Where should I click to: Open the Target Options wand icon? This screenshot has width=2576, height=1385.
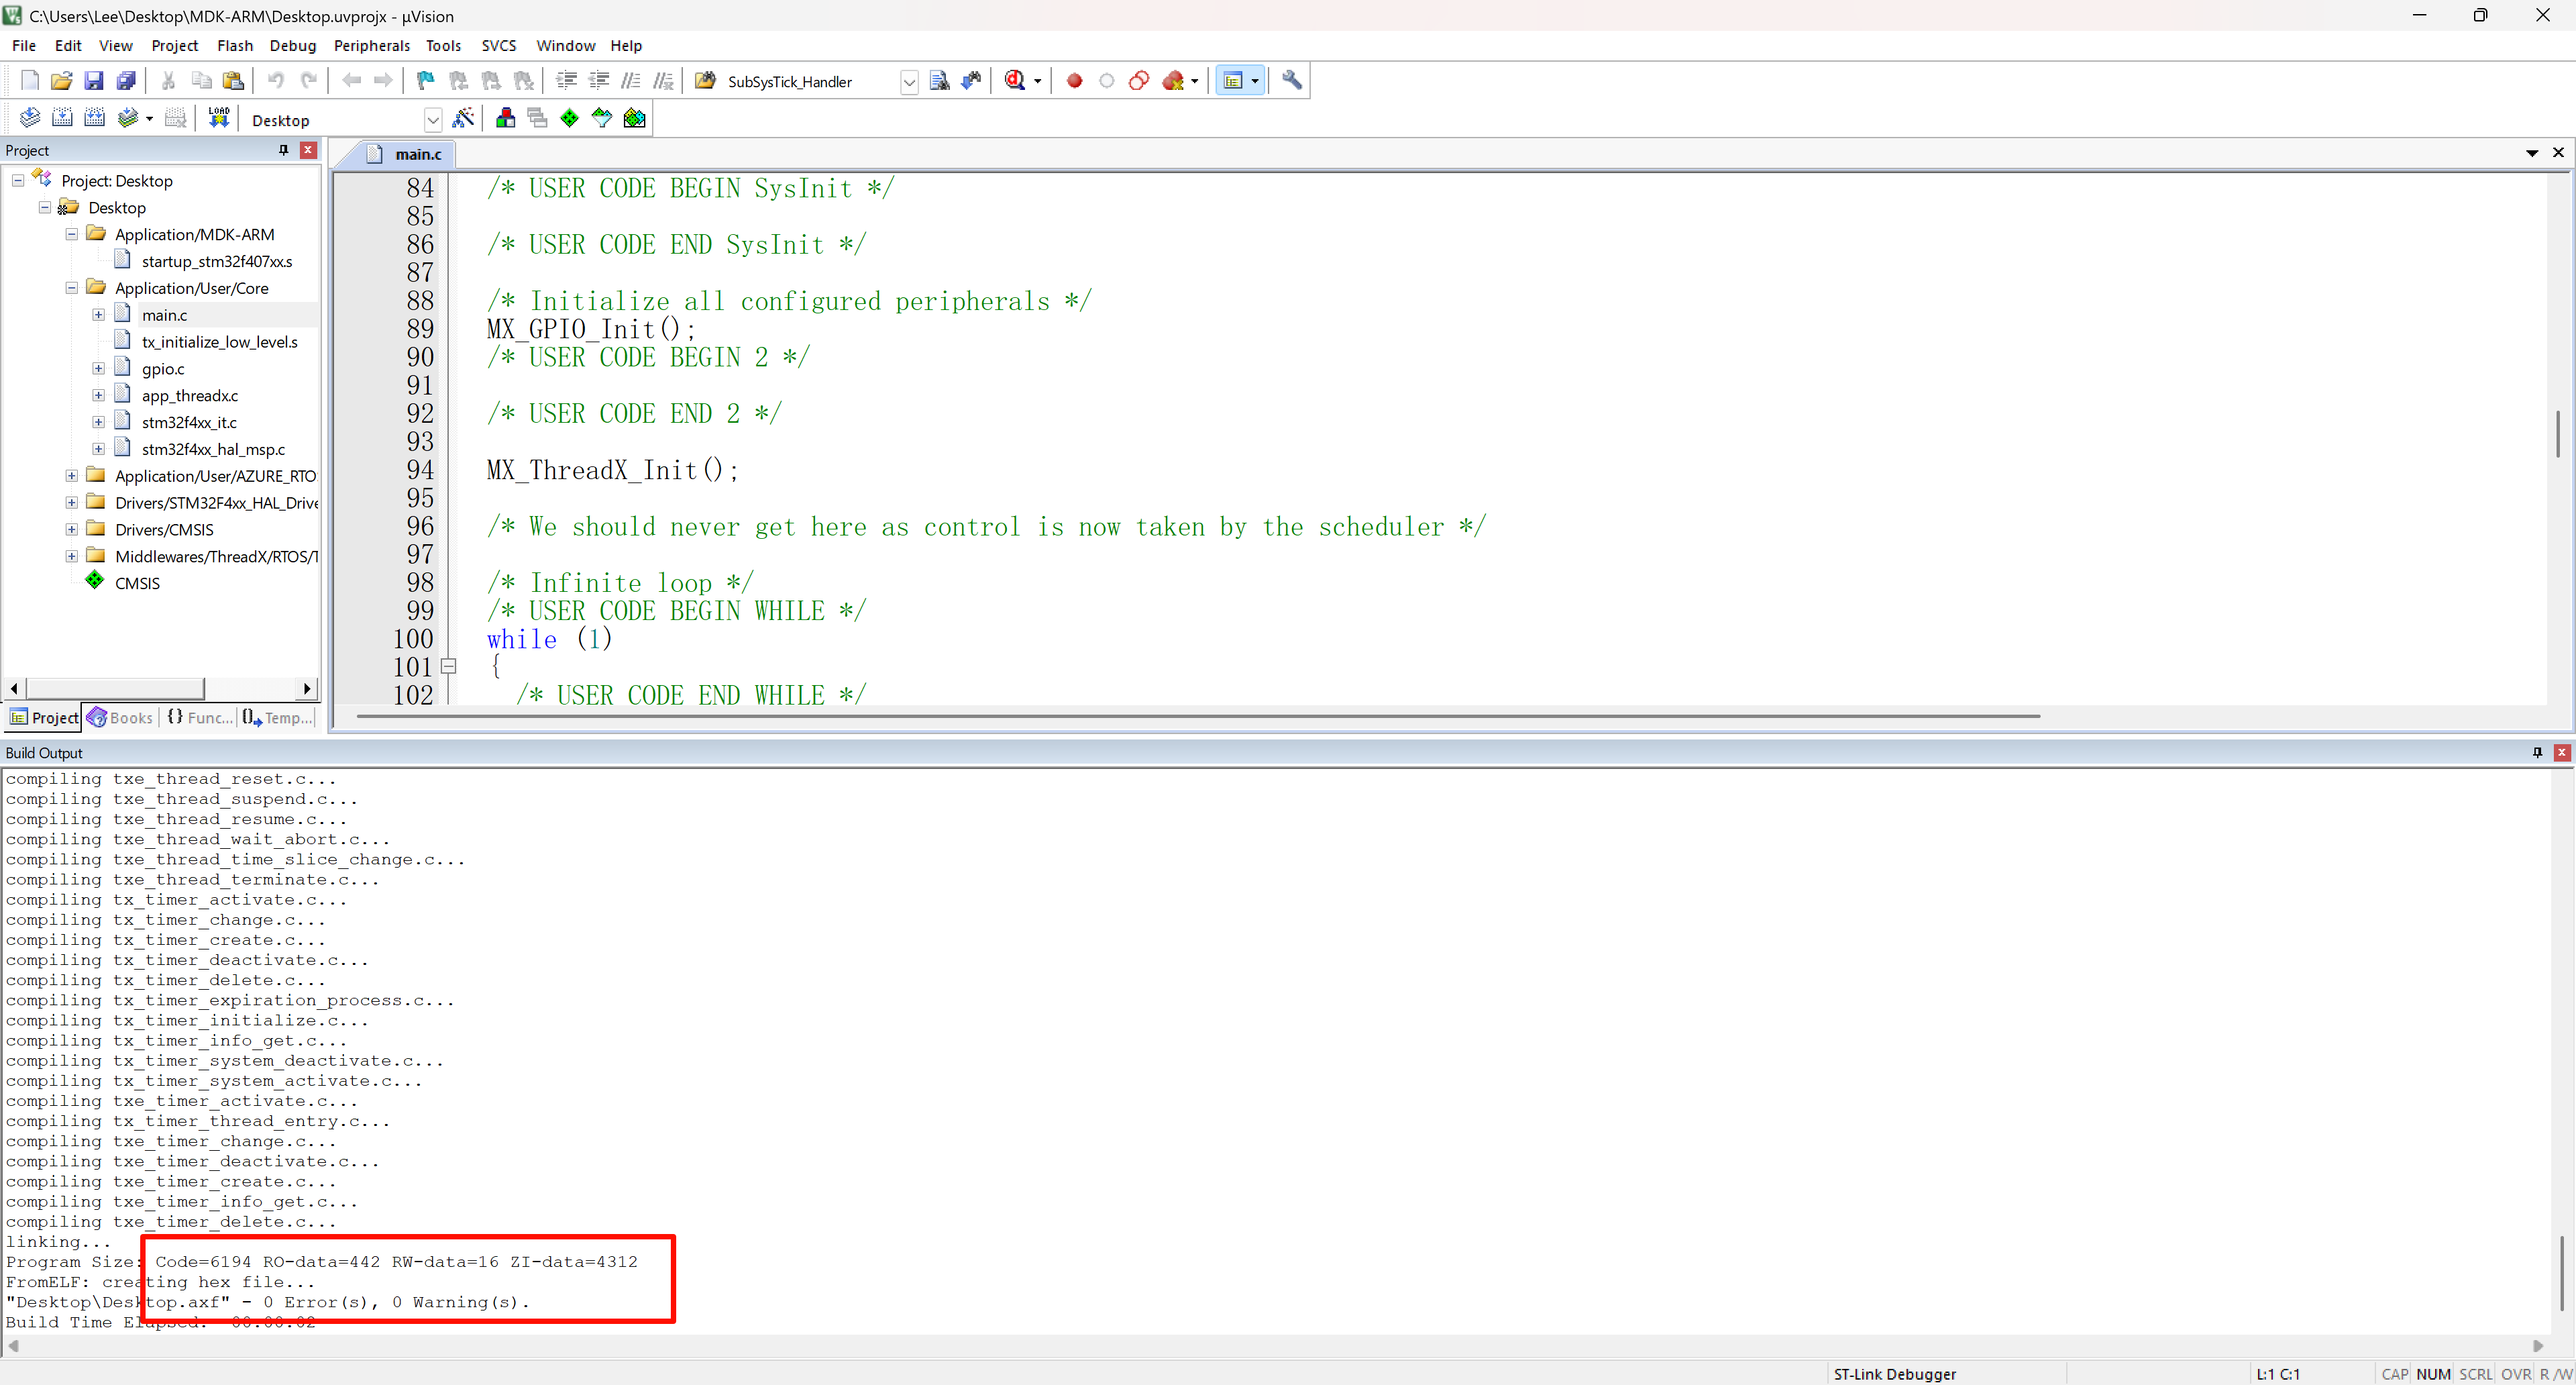464,118
